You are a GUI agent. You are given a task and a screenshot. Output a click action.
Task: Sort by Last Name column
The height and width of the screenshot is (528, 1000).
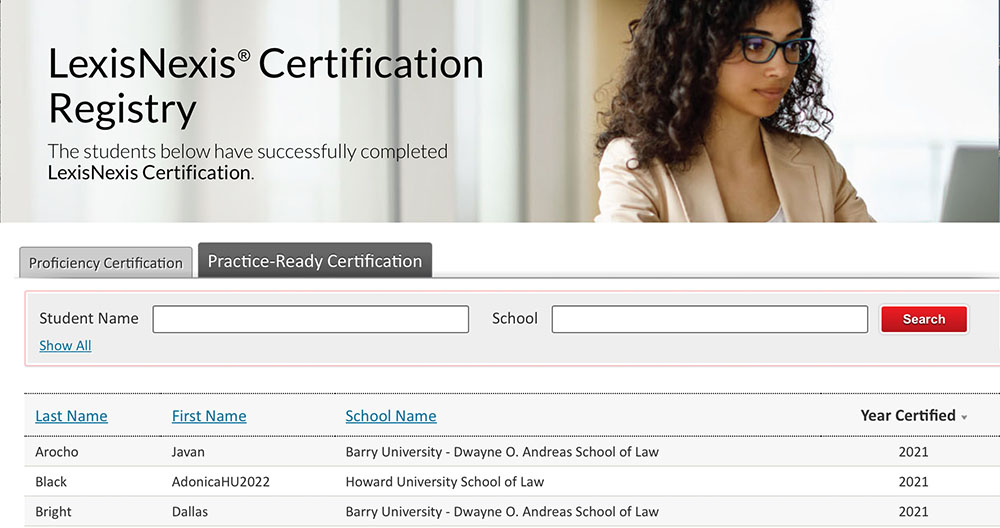click(x=71, y=416)
